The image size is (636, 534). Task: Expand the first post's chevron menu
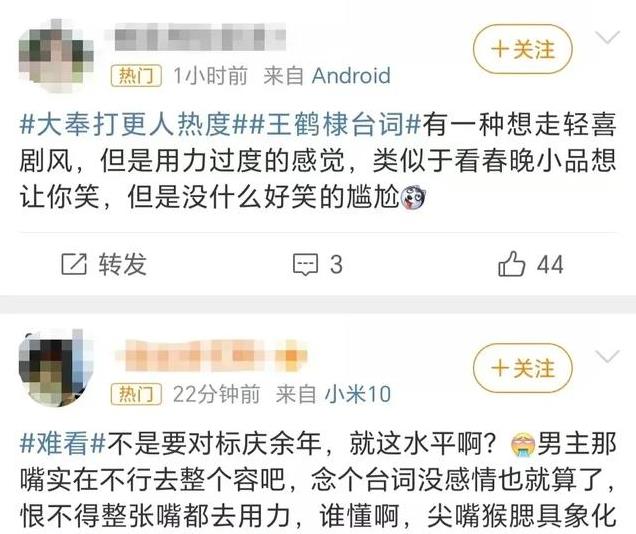(x=607, y=38)
